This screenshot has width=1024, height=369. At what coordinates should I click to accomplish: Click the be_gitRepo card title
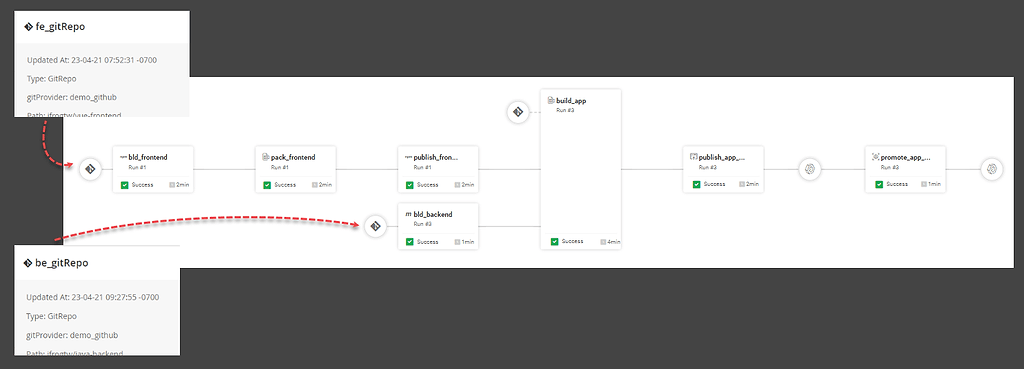(x=61, y=263)
